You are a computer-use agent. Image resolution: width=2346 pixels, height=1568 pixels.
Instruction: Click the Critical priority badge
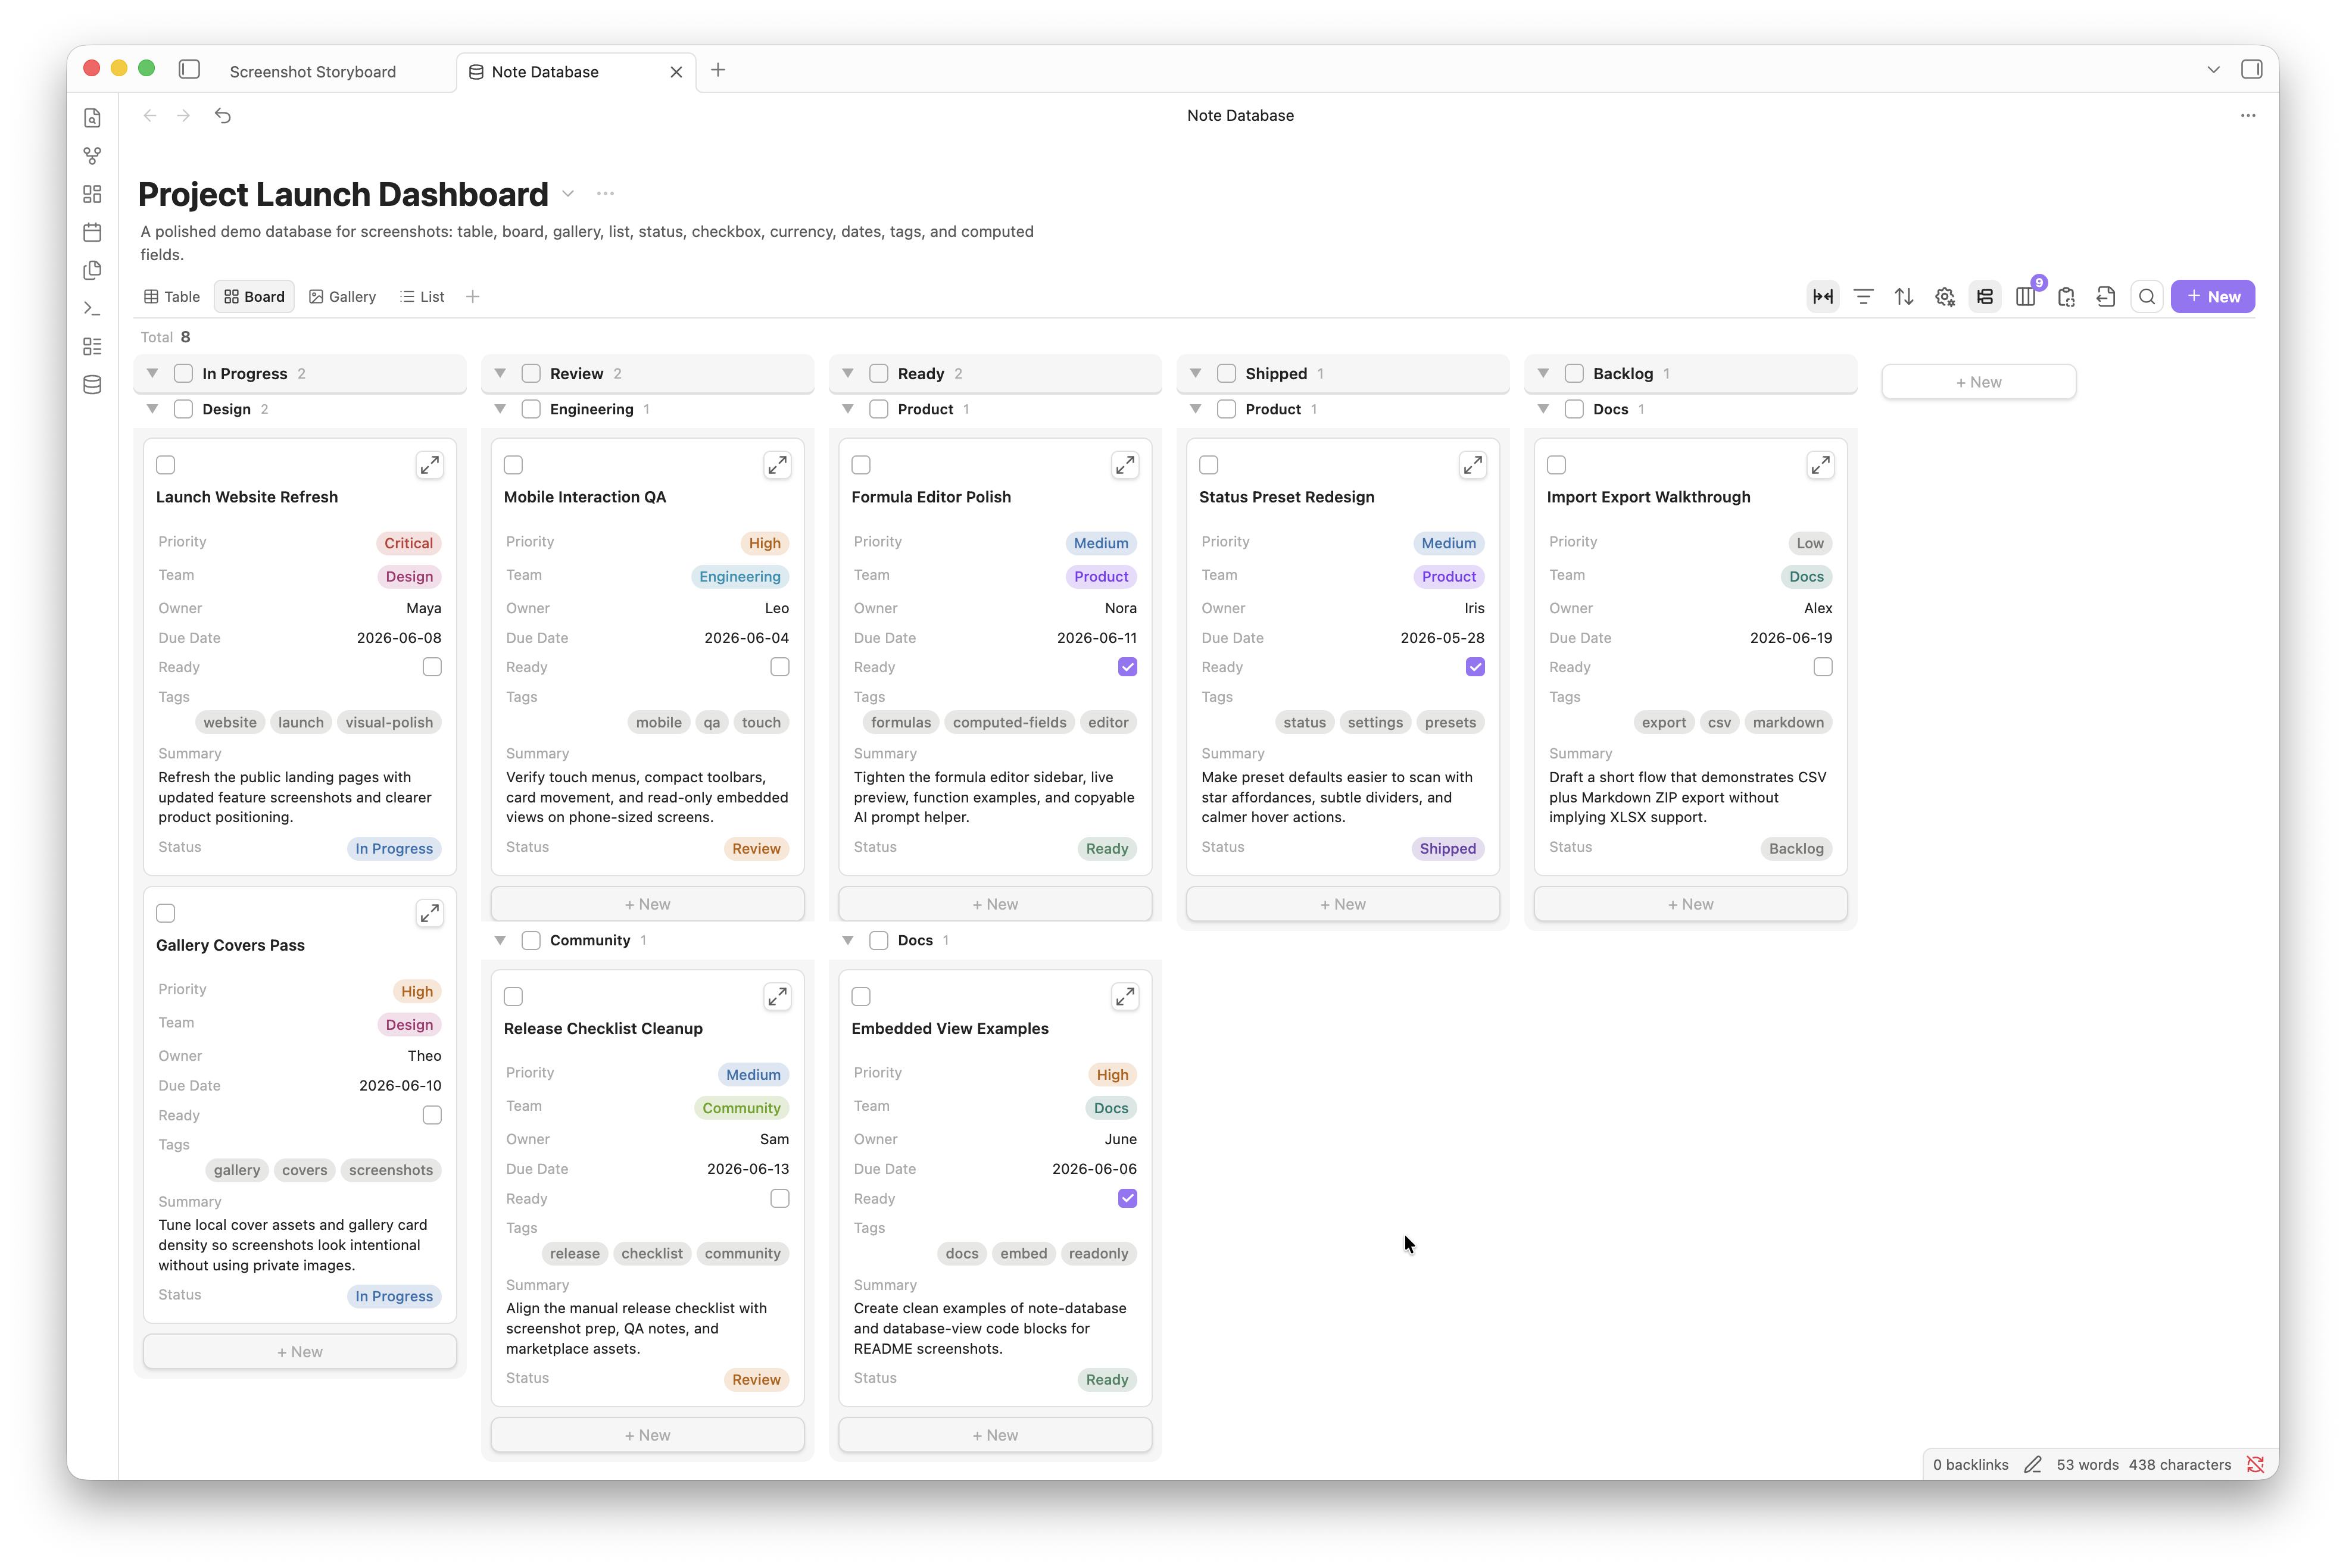(408, 543)
